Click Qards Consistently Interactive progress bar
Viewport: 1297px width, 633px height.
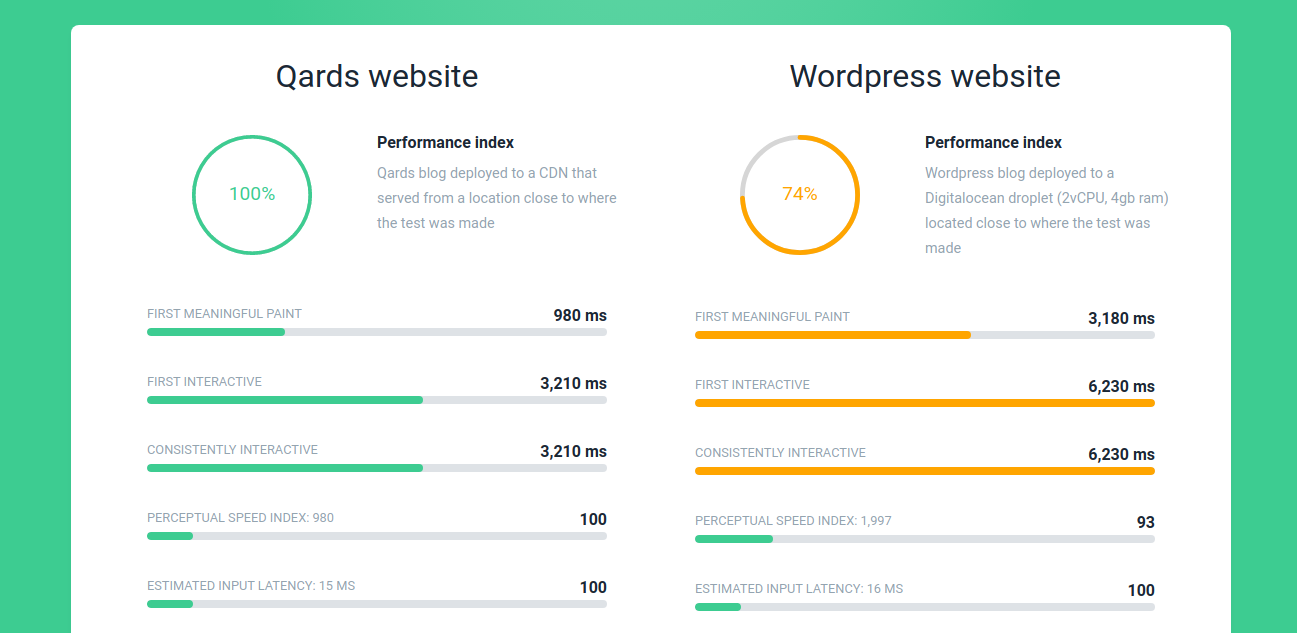pos(377,468)
